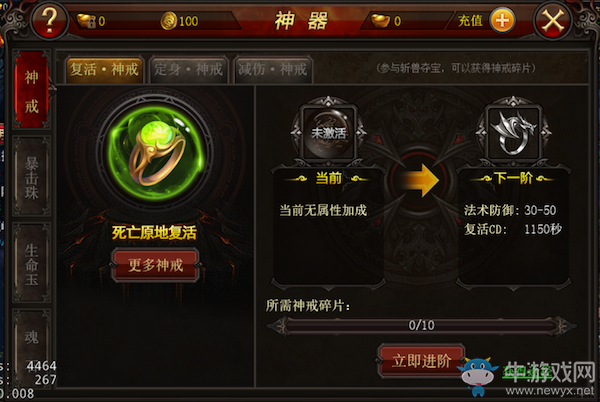Click the 更多神戒 button
This screenshot has height=402, width=600.
155,265
